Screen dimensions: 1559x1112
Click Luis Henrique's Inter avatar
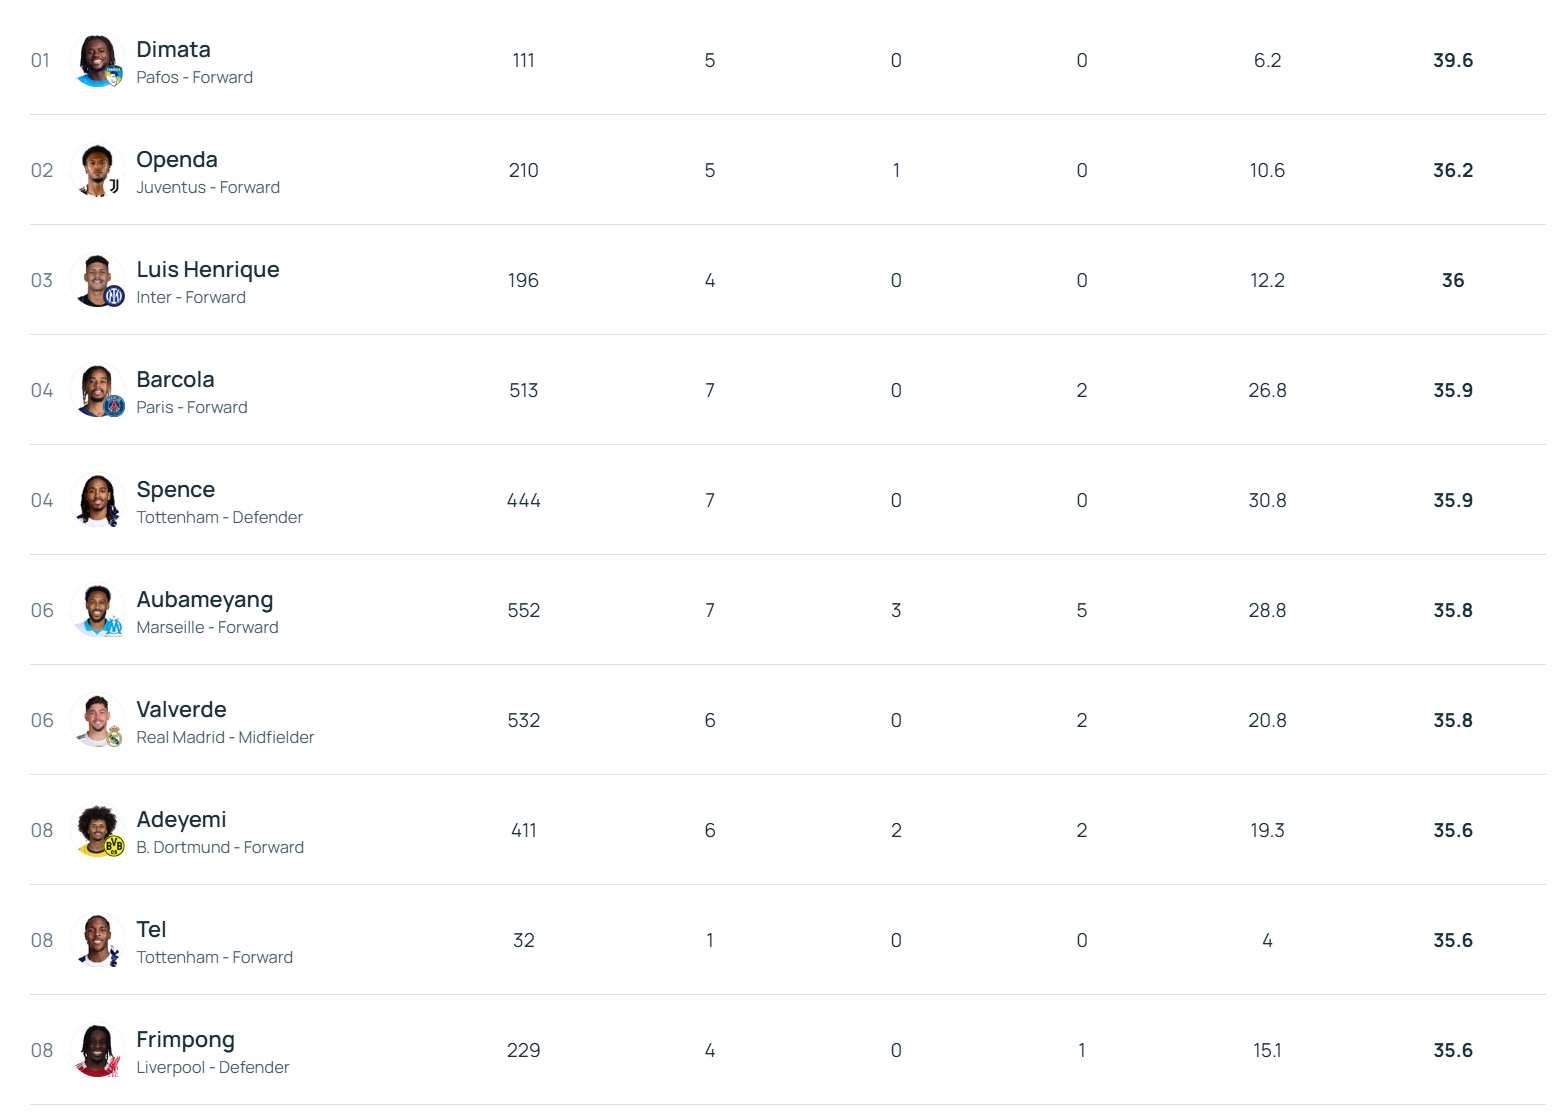98,281
